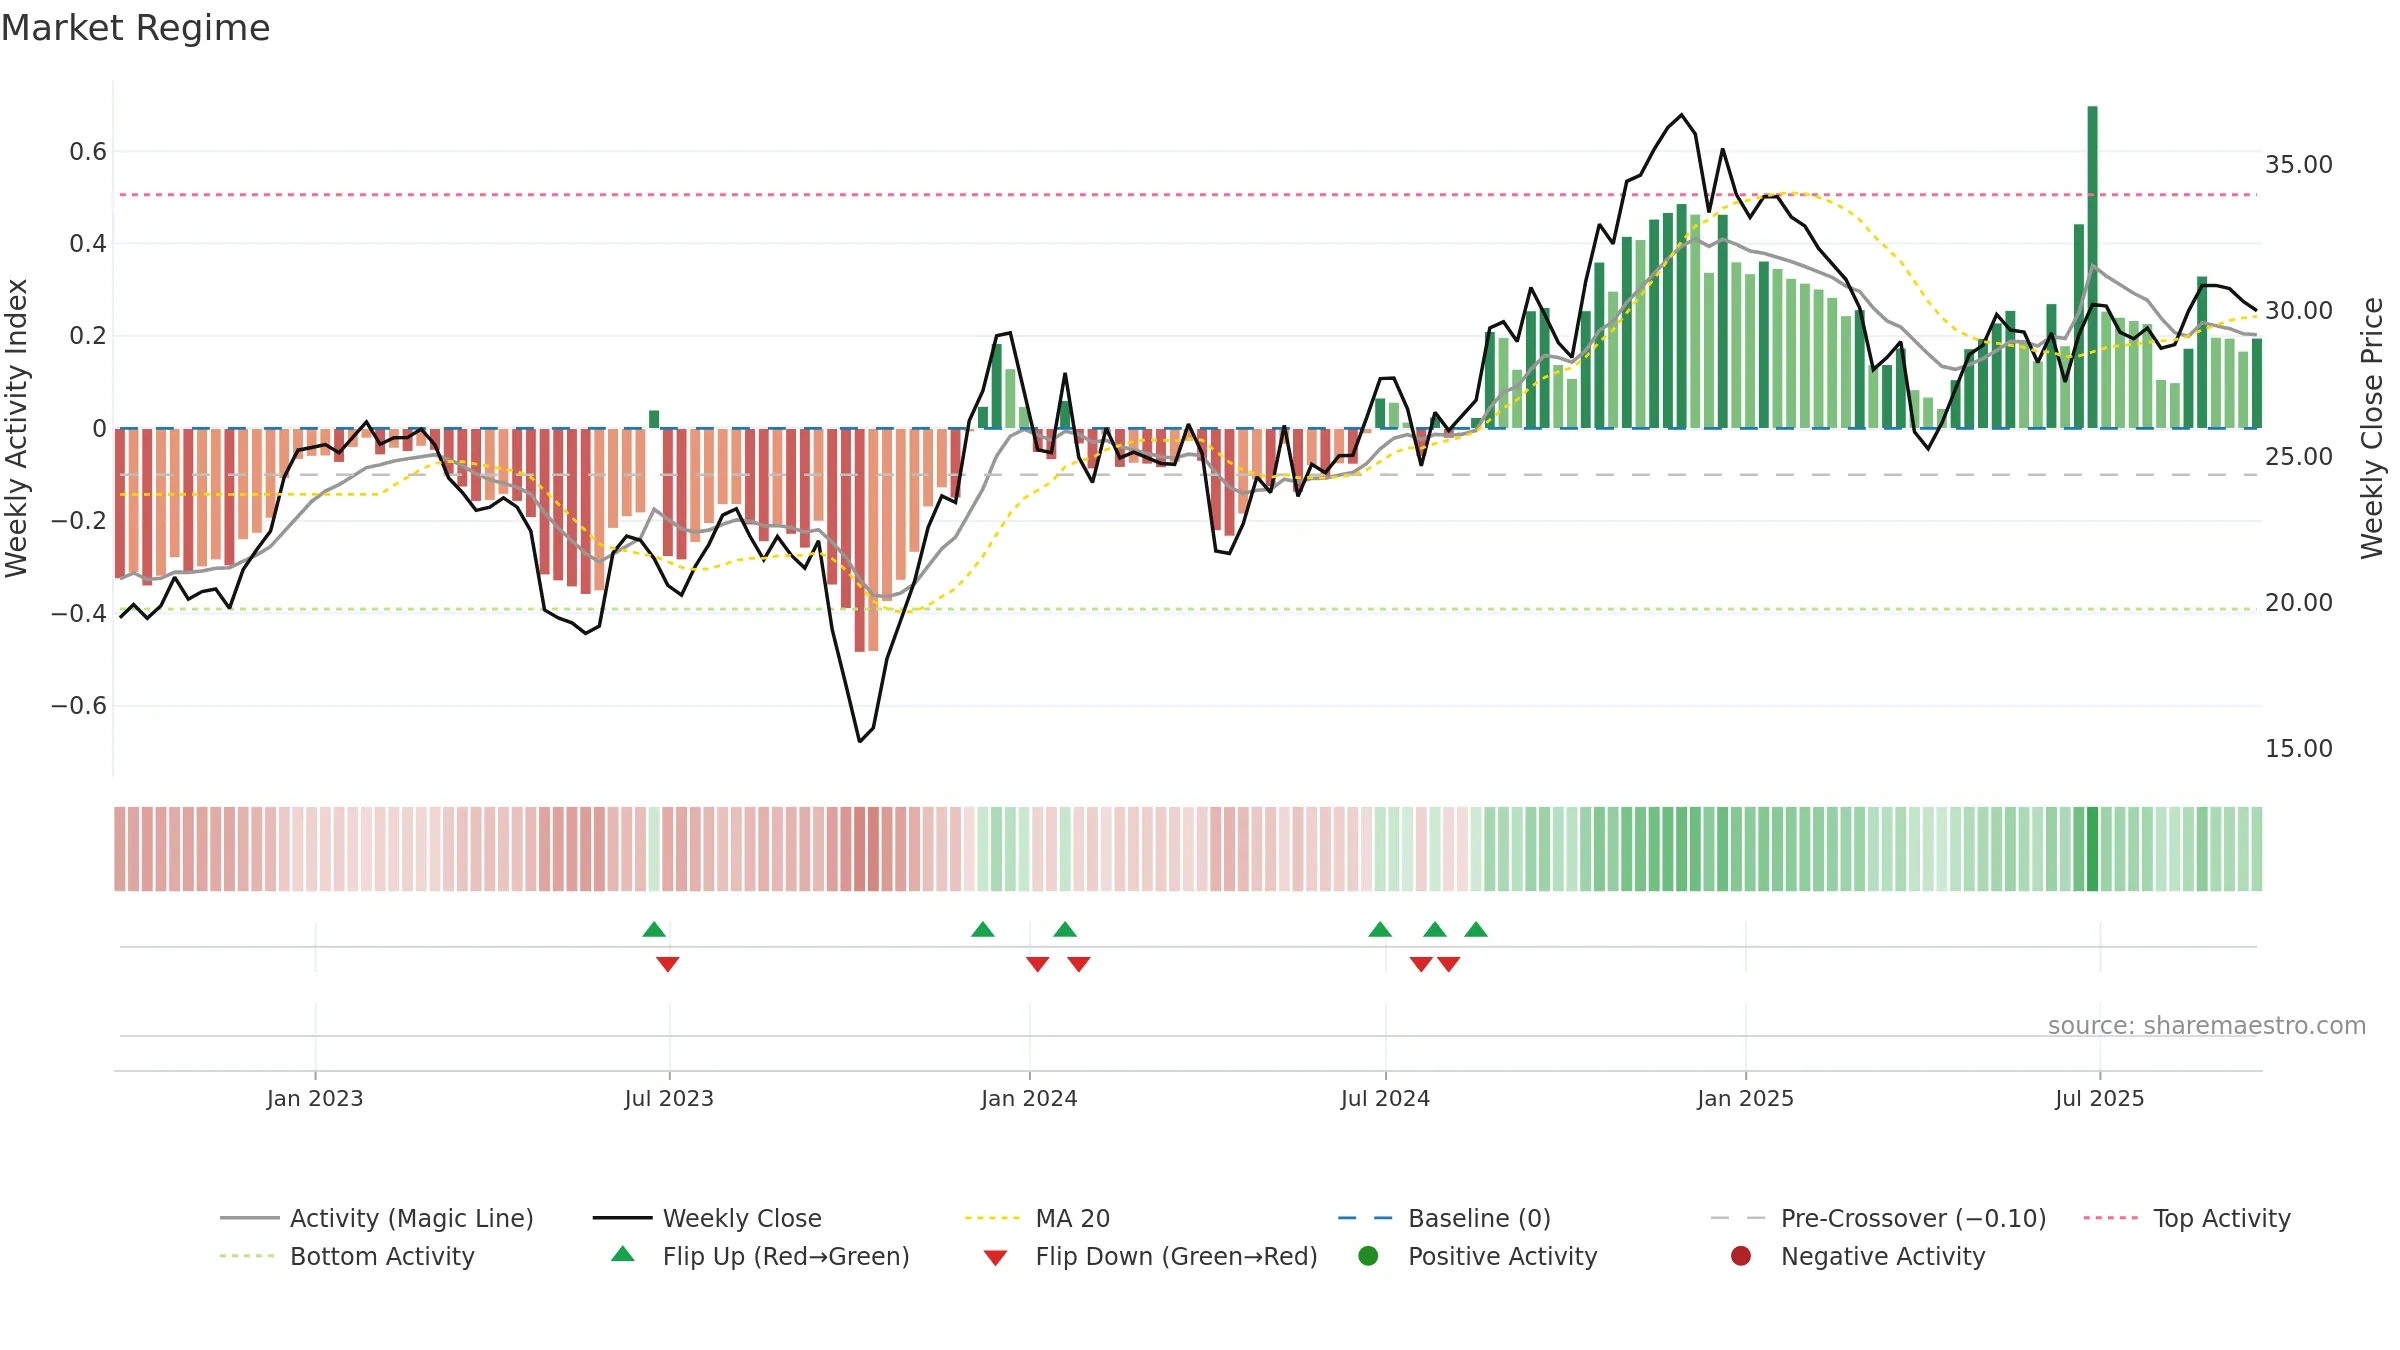Click the Positive Activity legend entry
This screenshot has height=1350, width=2400.
point(1478,1256)
